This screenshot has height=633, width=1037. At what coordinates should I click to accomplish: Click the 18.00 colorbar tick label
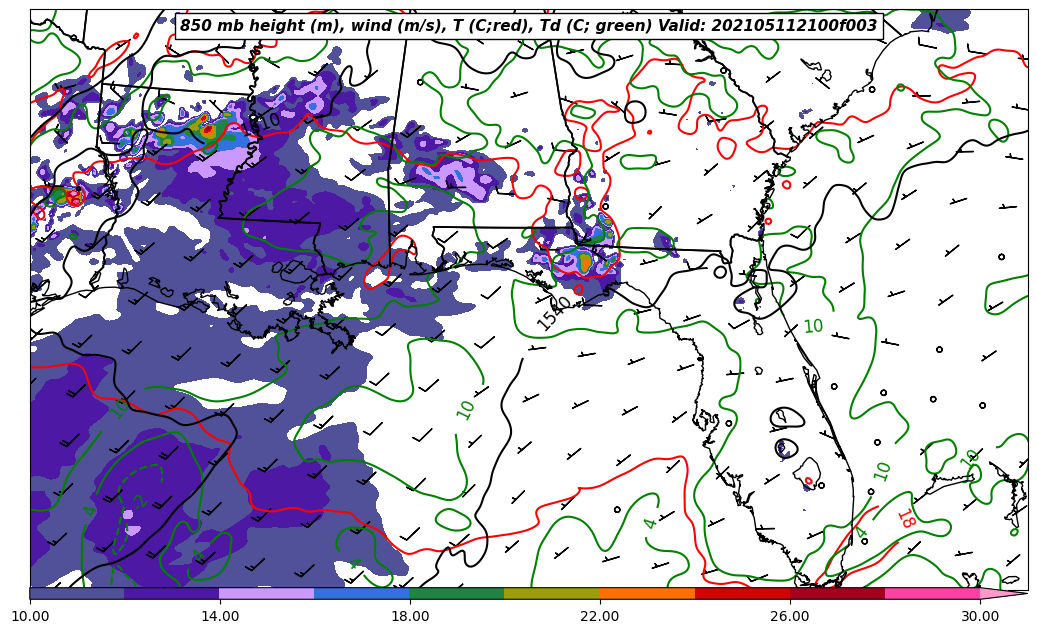click(x=409, y=616)
